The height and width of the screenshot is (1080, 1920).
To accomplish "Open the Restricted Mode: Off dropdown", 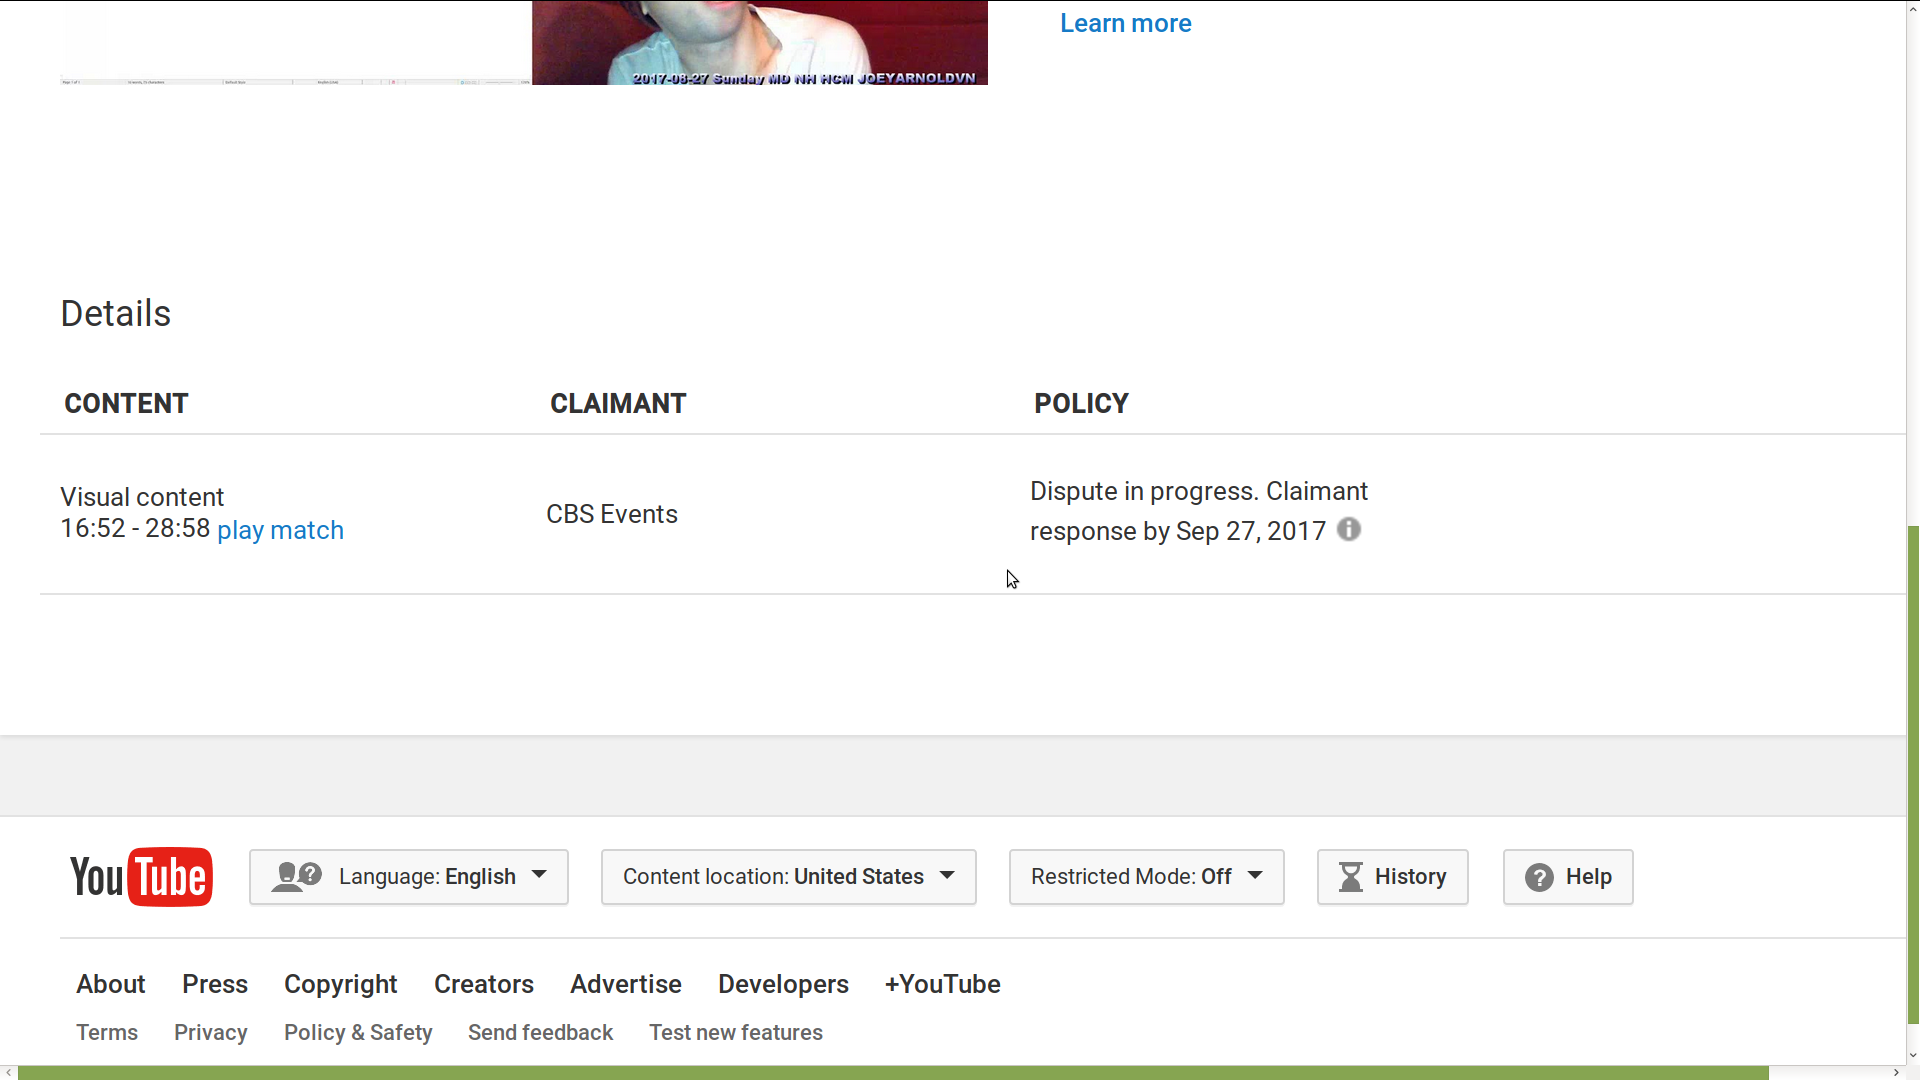I will click(x=1147, y=877).
